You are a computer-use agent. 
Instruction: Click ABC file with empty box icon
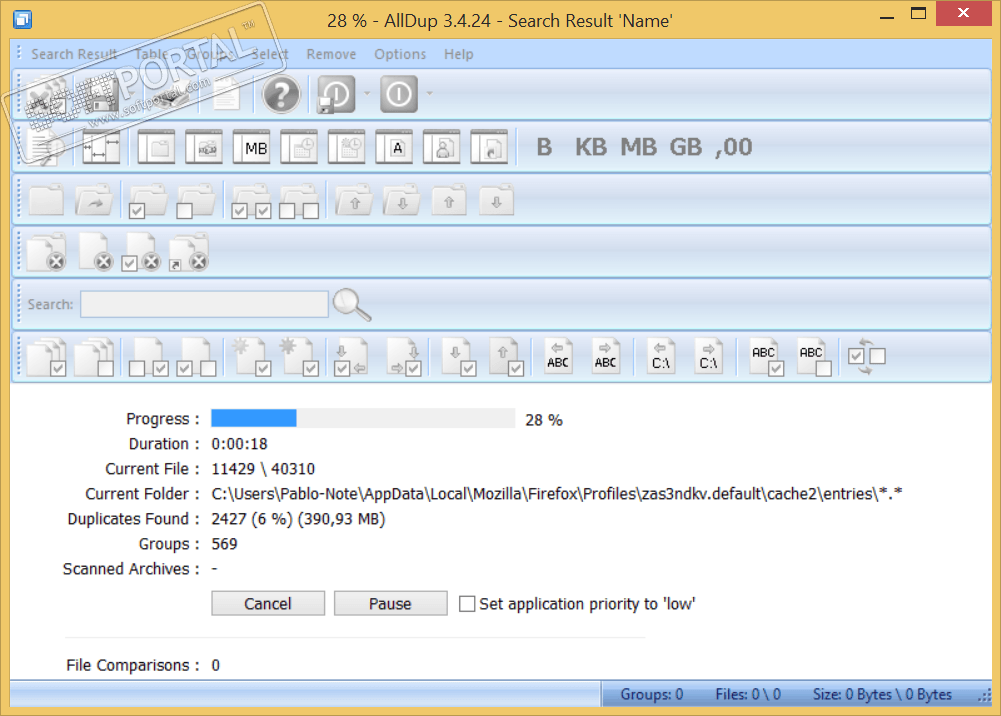[814, 357]
